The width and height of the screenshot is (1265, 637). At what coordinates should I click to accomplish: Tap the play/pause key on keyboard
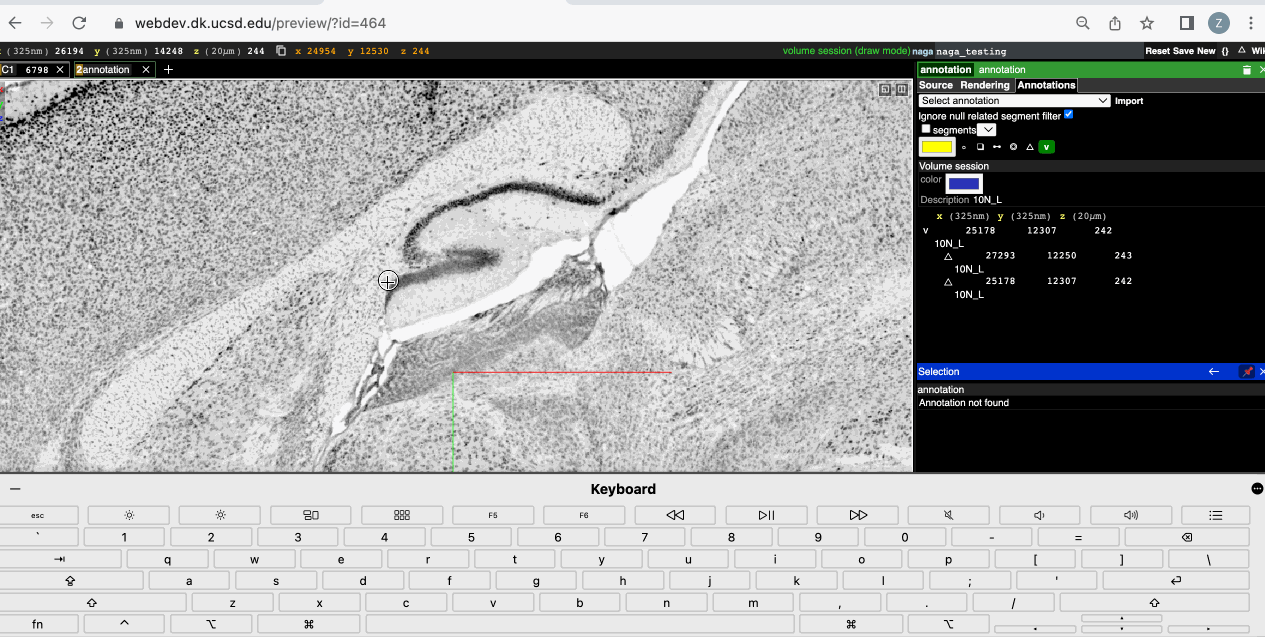(x=766, y=515)
